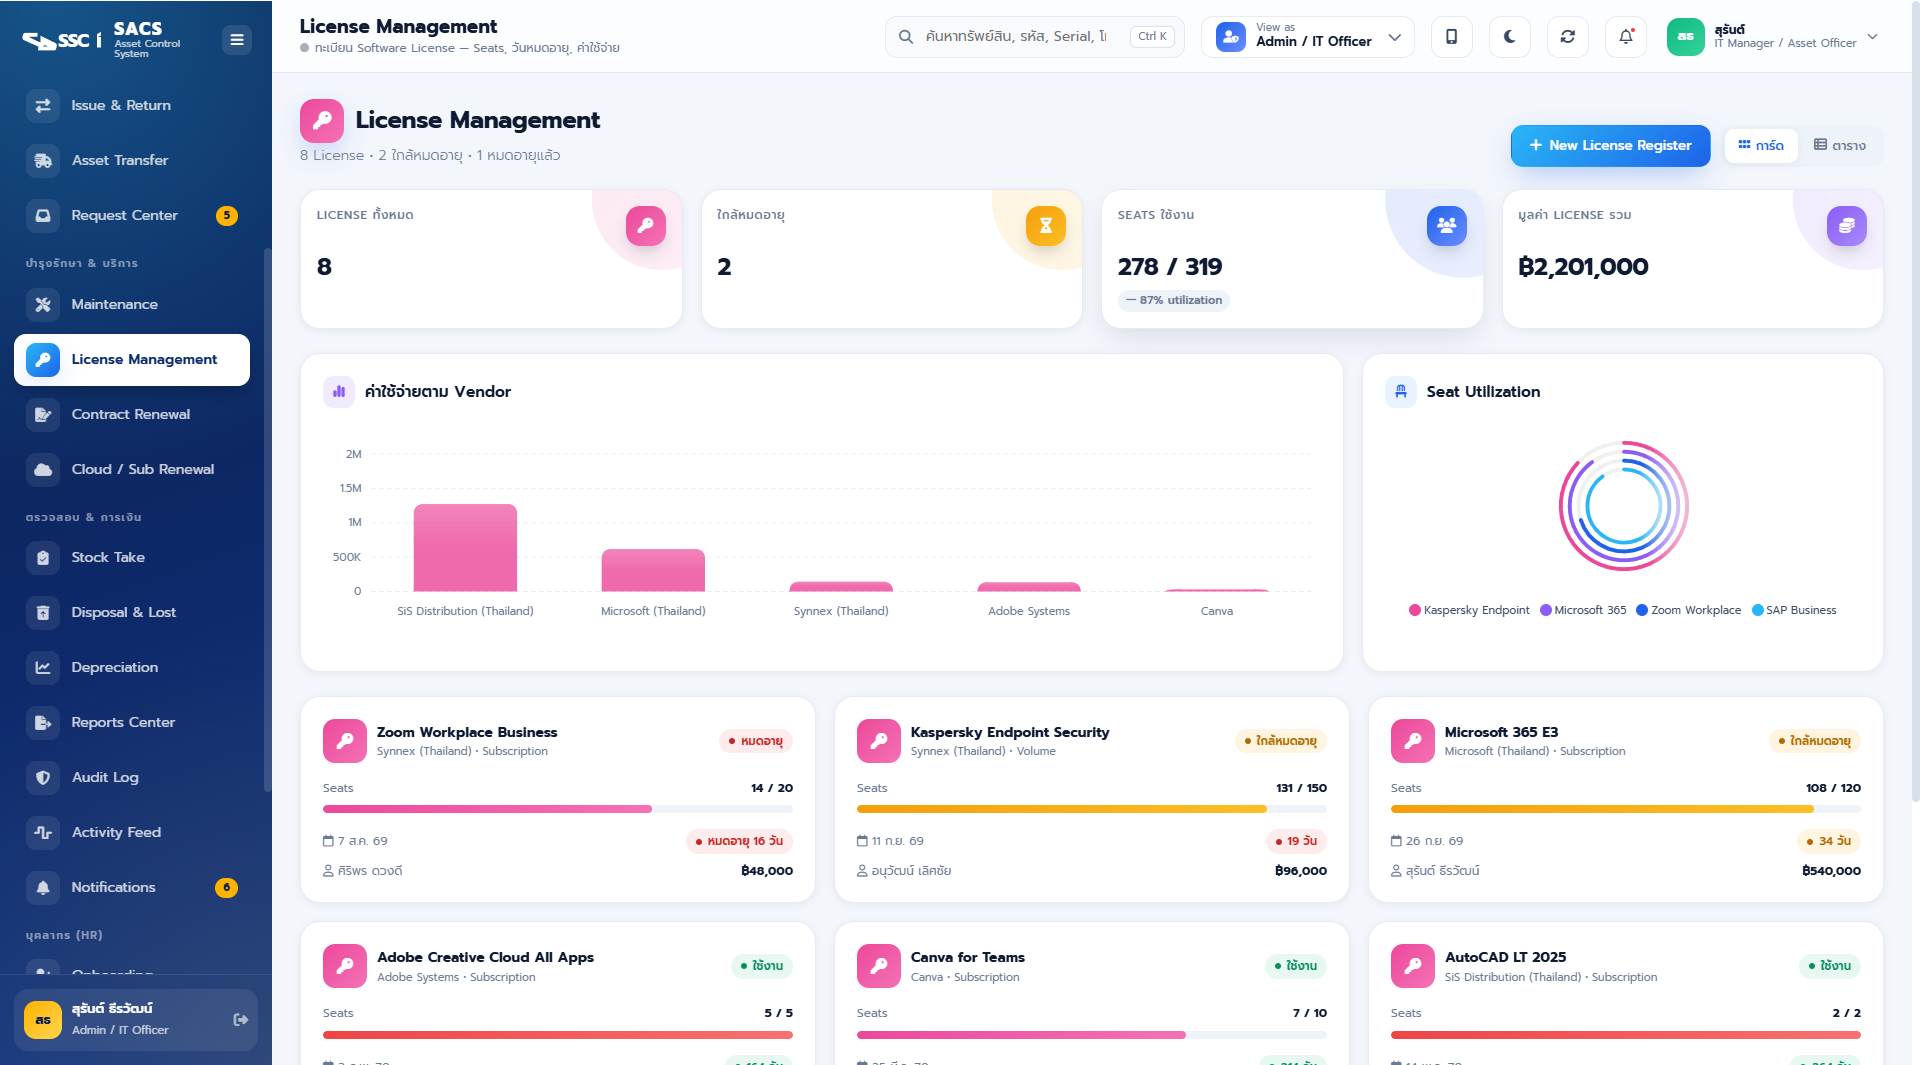Collapse sidebar with hamburger menu icon
Viewport: 1920px width, 1065px height.
click(x=237, y=40)
